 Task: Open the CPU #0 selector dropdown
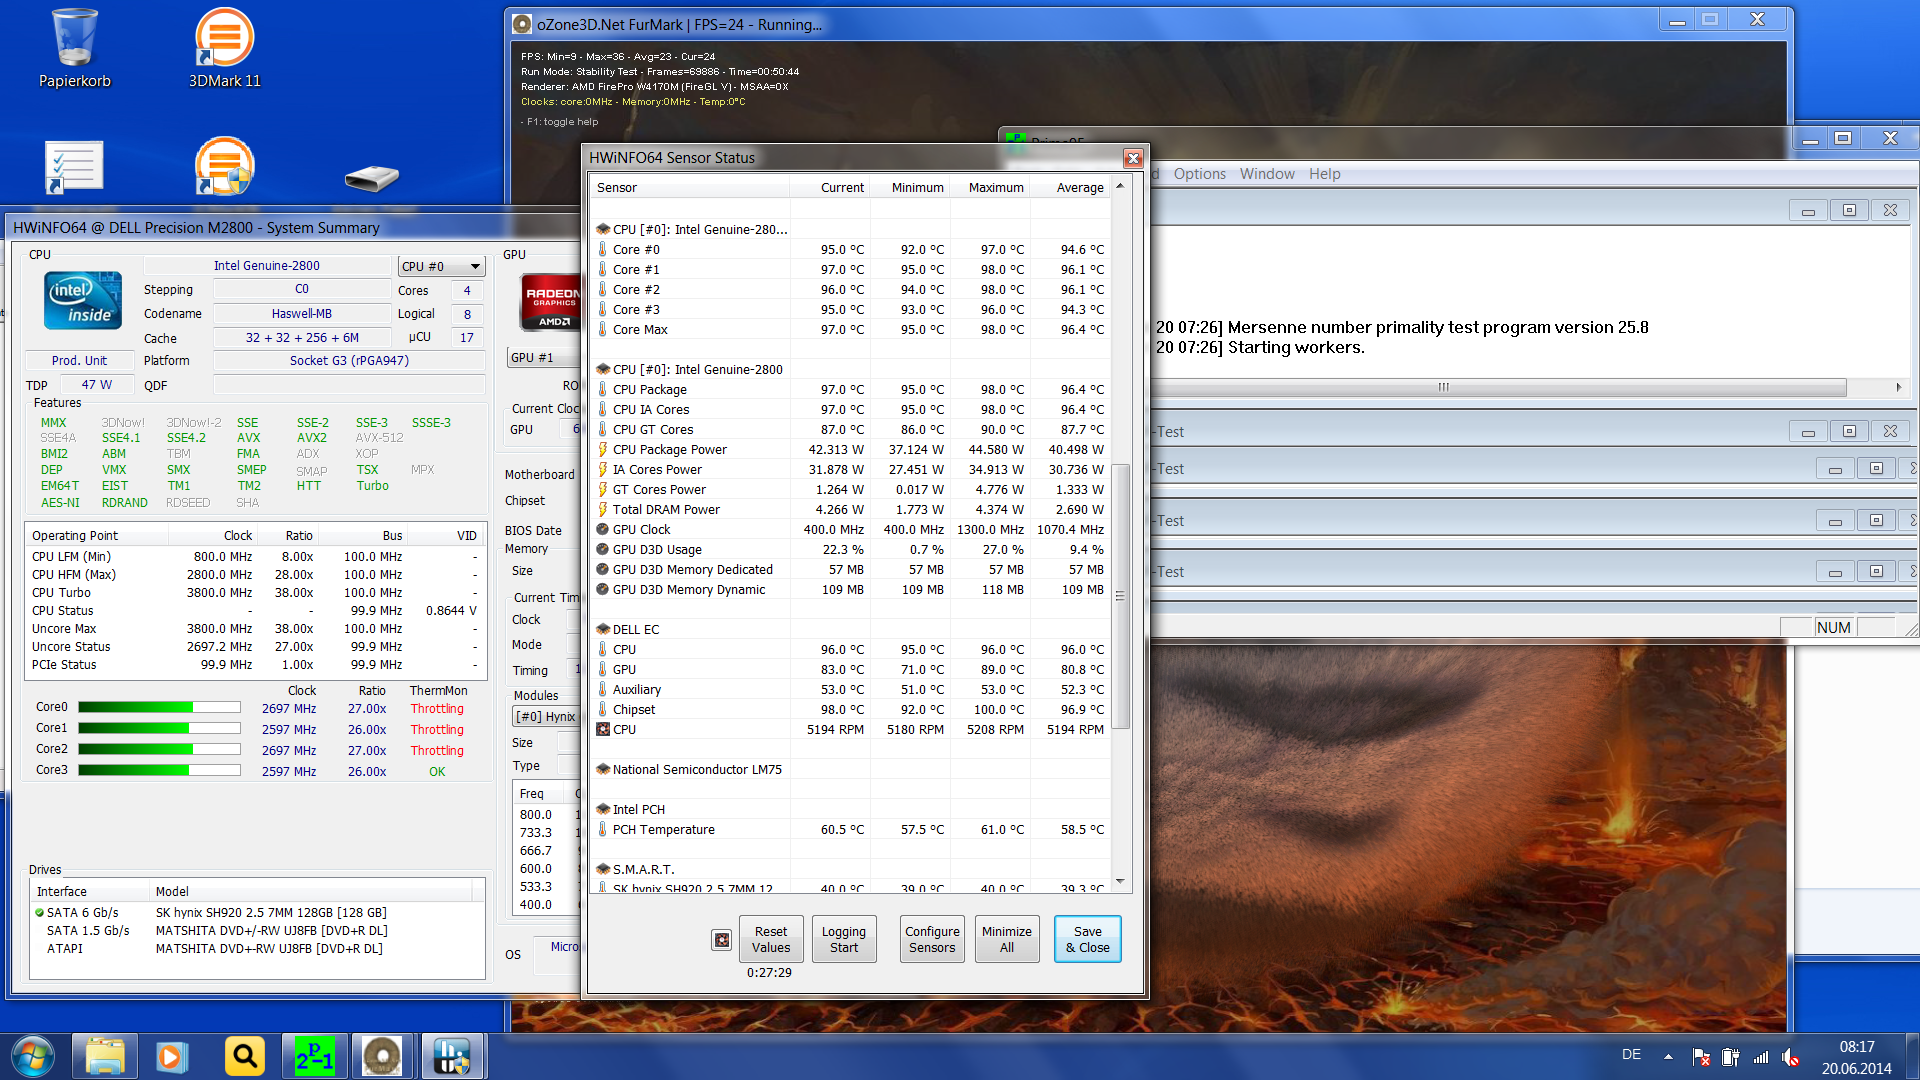441,266
